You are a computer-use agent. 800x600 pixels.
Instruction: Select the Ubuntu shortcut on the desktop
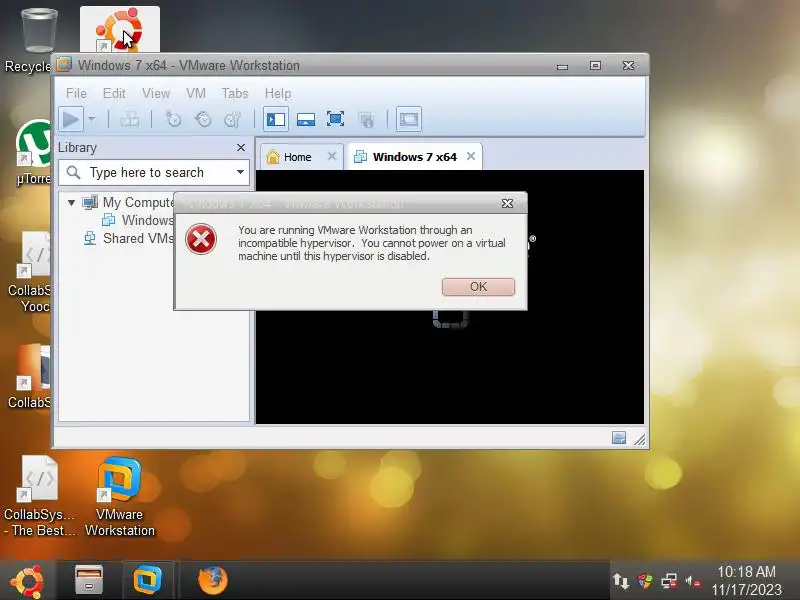coord(119,30)
